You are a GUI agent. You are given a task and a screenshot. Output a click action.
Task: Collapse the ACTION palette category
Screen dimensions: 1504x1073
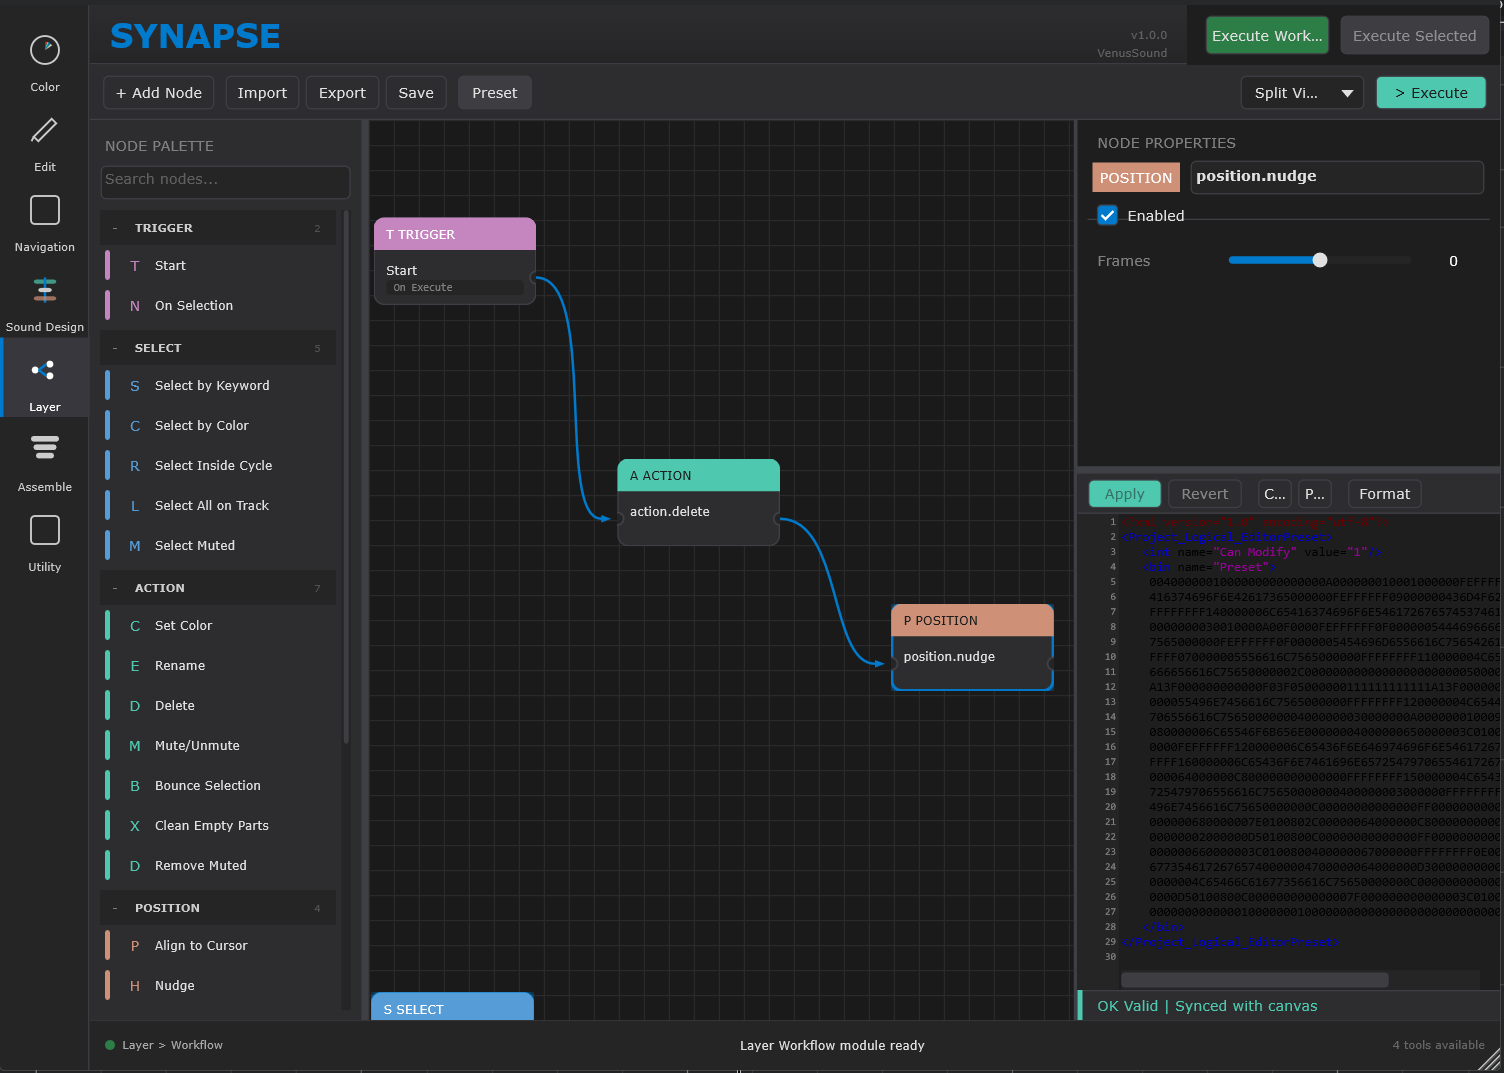tap(218, 588)
